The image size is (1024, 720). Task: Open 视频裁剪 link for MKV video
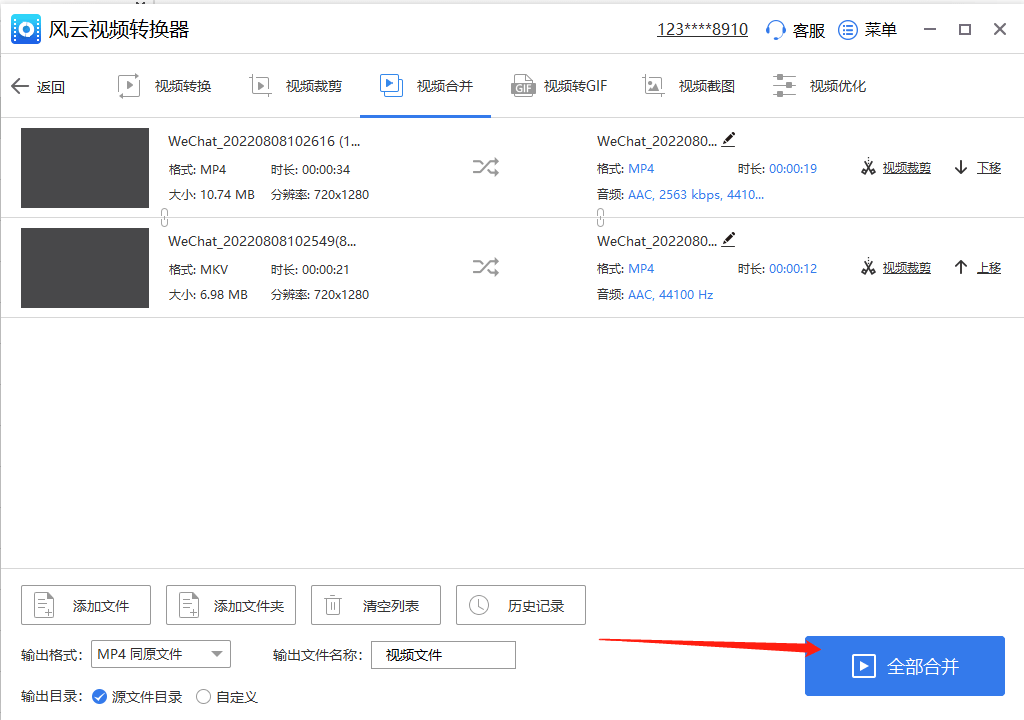(906, 268)
